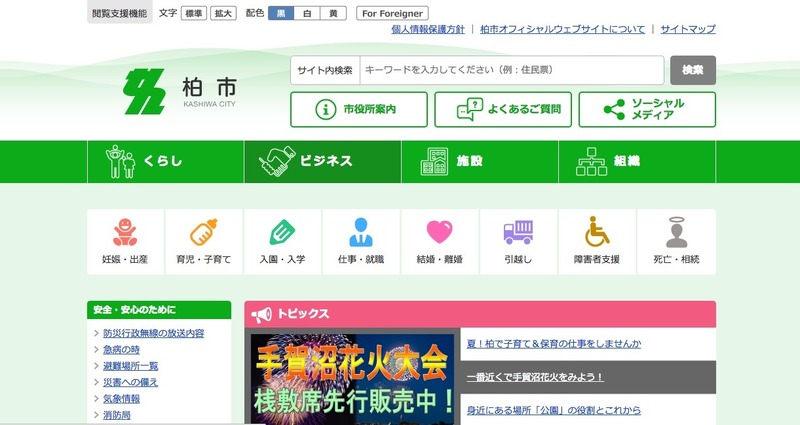Click the Kashiwa City logo
Image resolution: width=800 pixels, height=425 pixels.
point(180,92)
